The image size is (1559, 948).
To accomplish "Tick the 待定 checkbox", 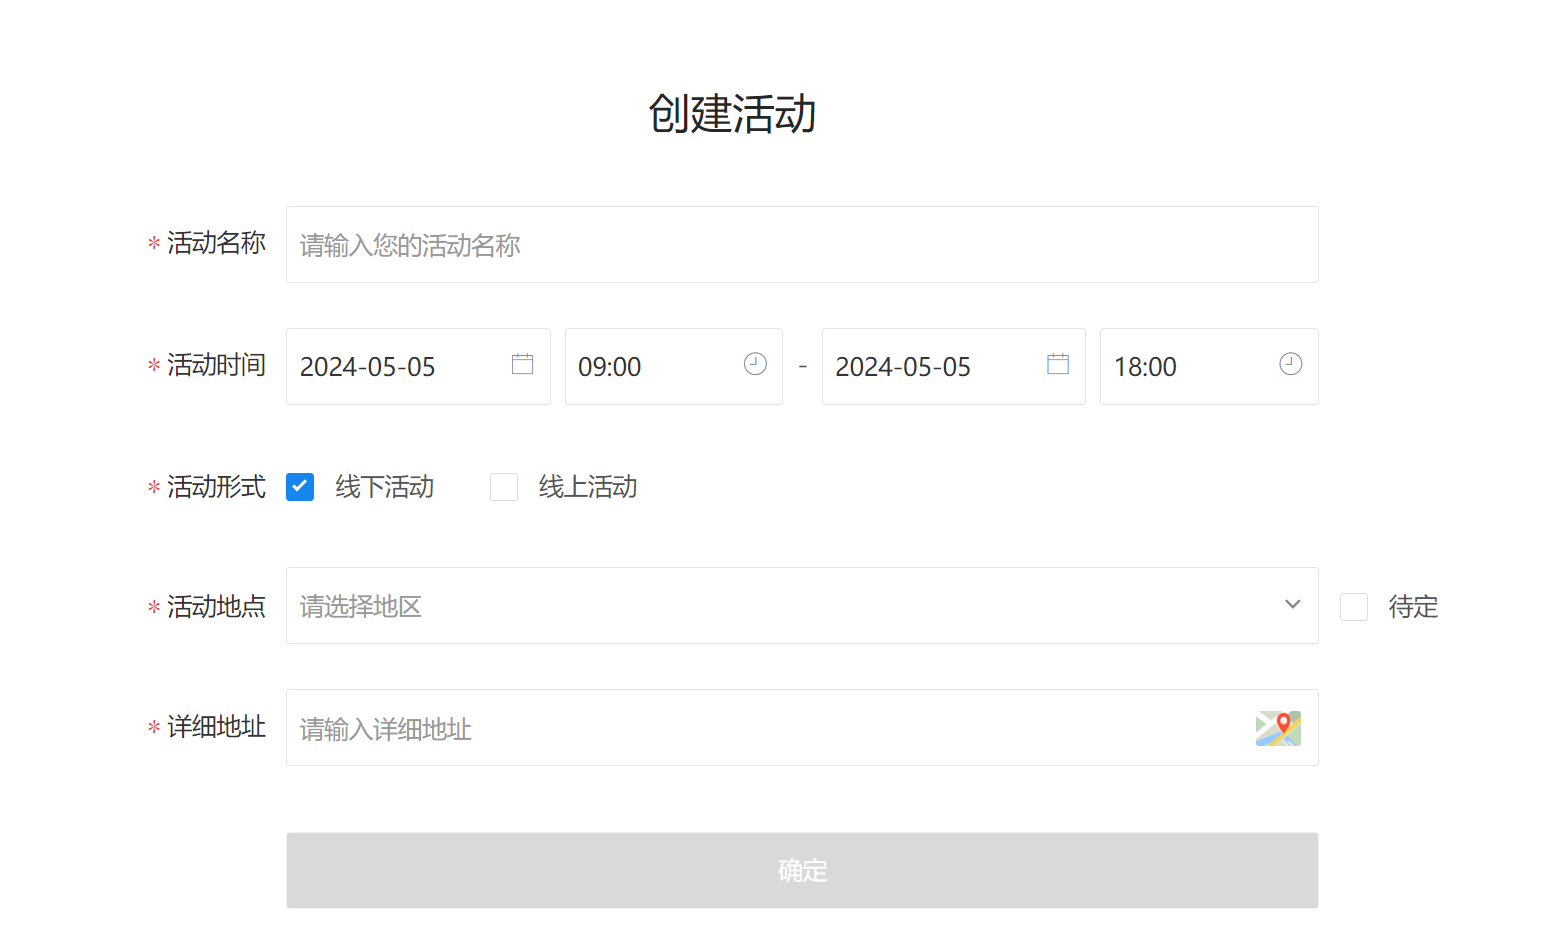I will pyautogui.click(x=1354, y=607).
